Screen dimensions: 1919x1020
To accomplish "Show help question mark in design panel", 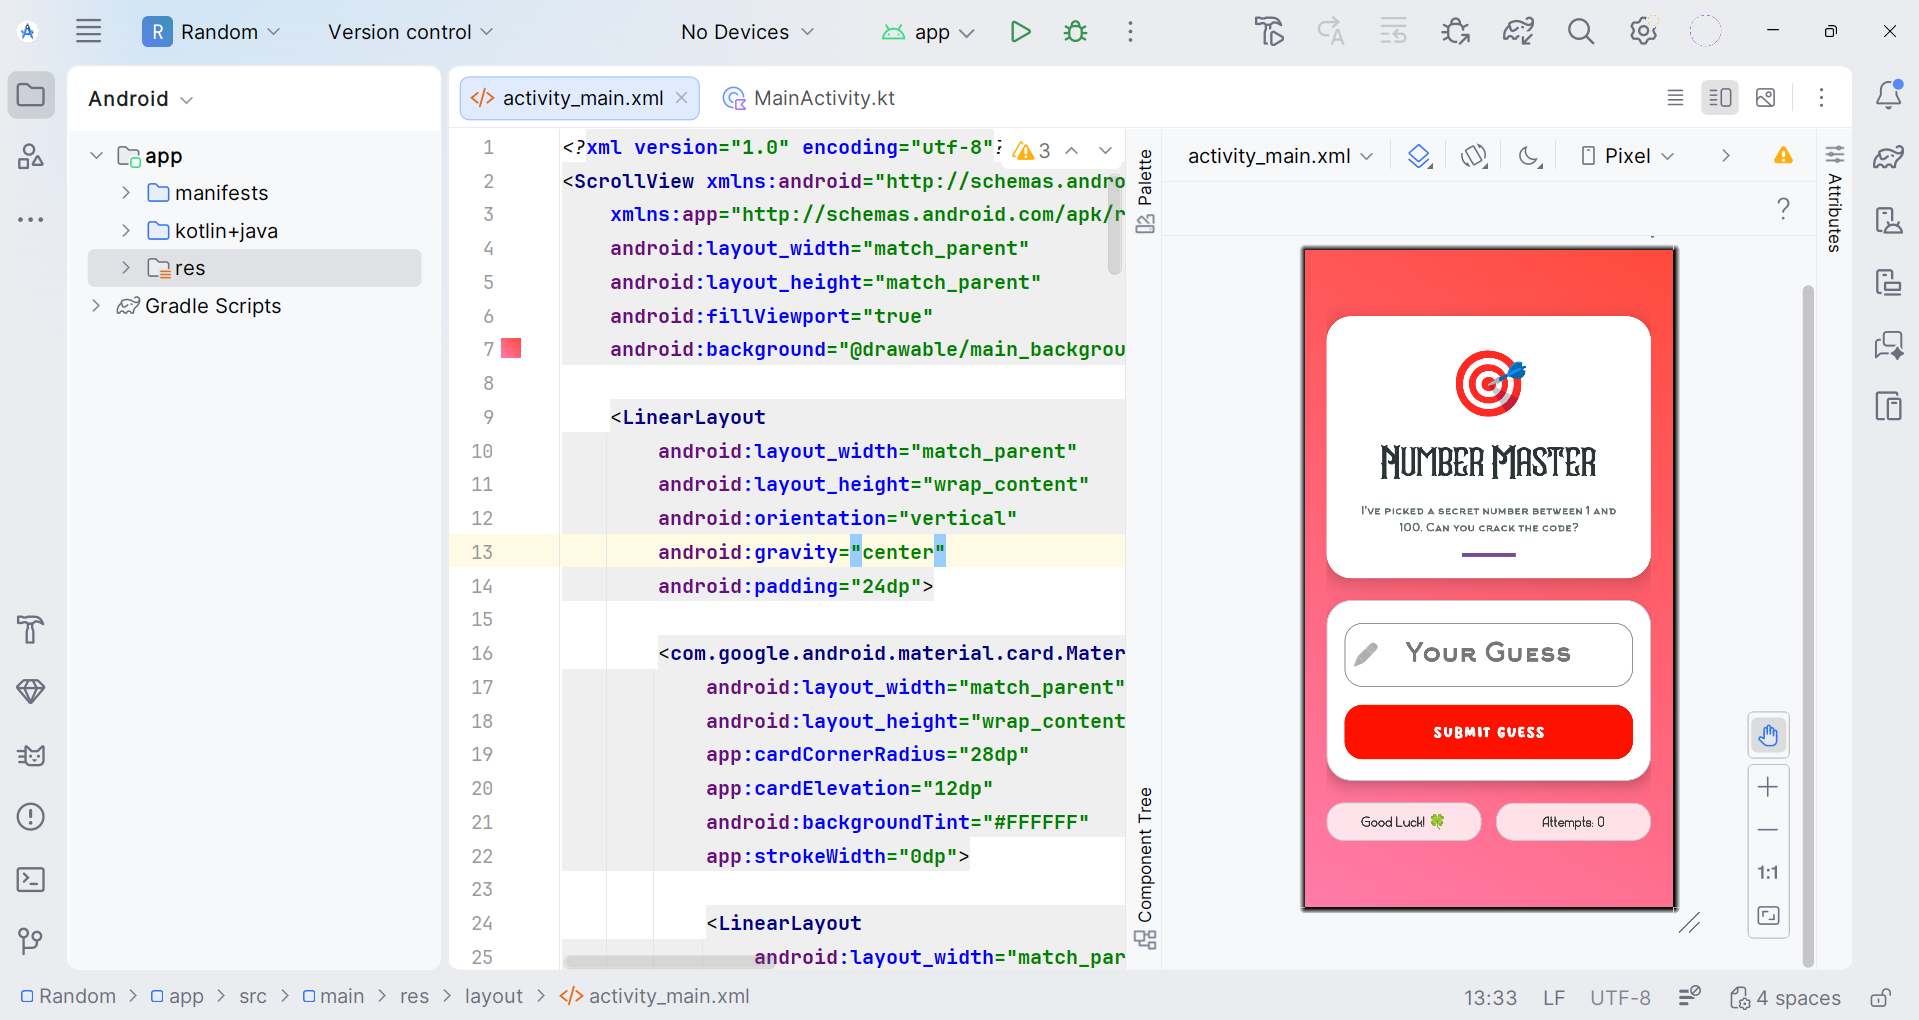I will coord(1783,208).
